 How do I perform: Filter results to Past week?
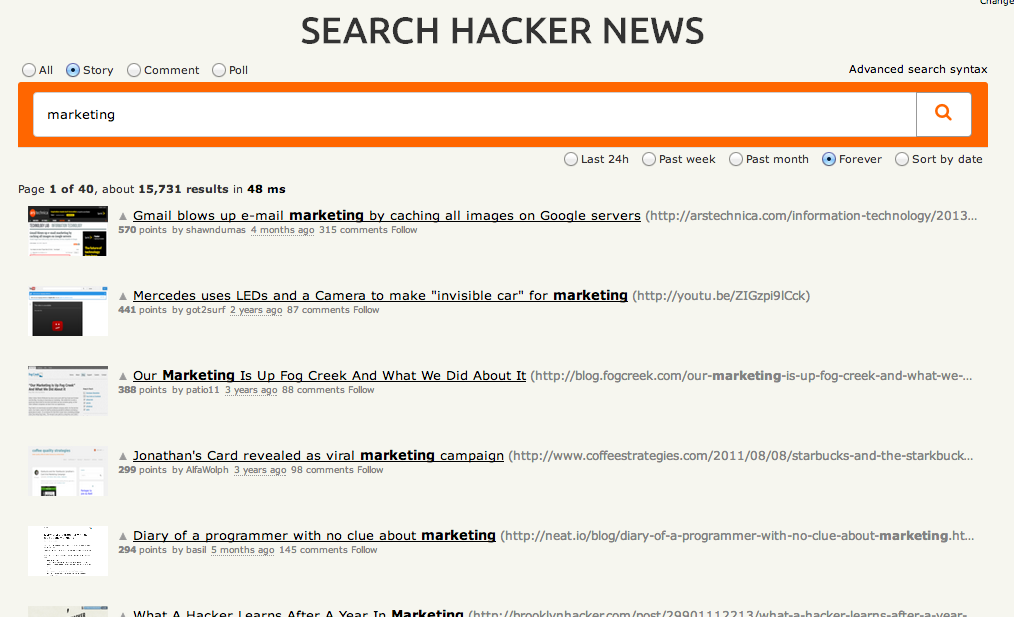point(649,159)
